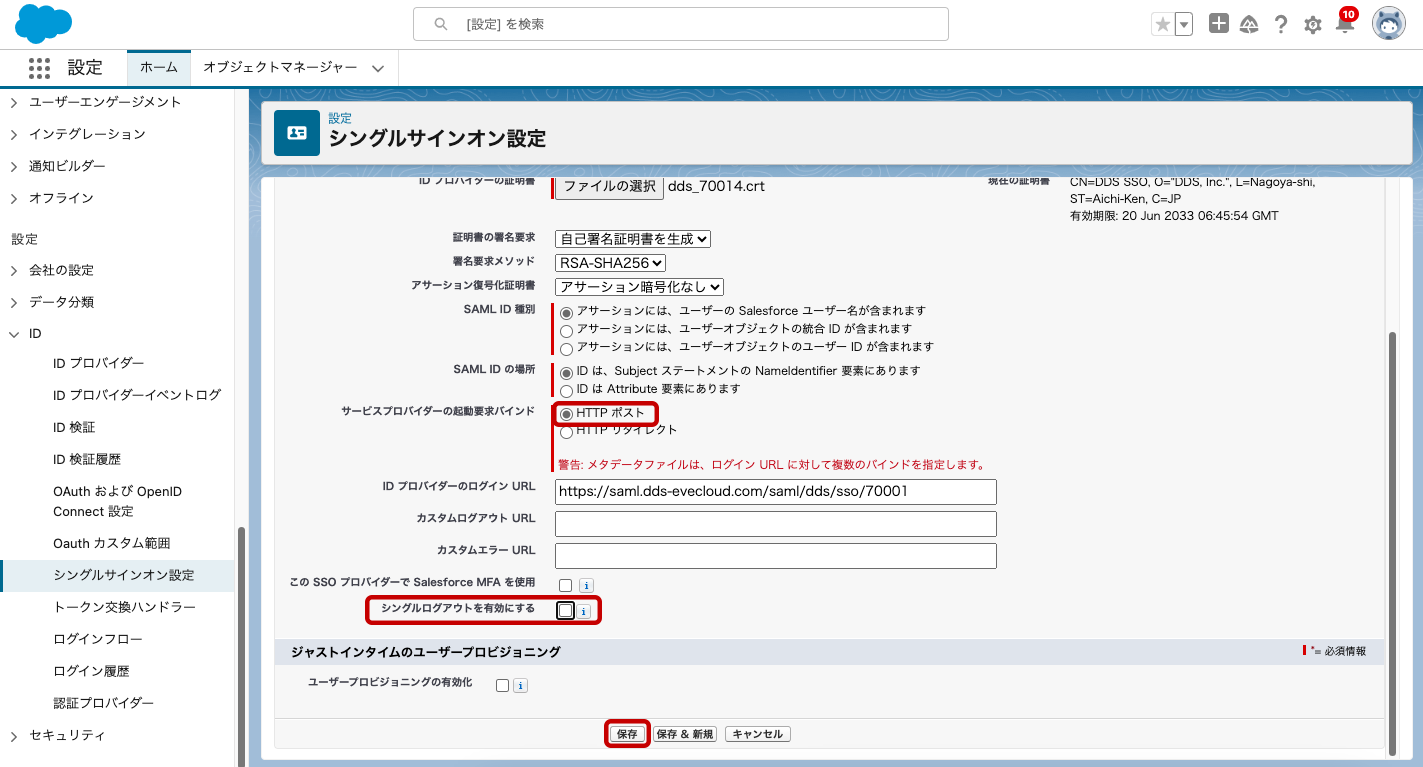The width and height of the screenshot is (1423, 767).
Task: Click the Favorites star icon
Action: [x=1162, y=25]
